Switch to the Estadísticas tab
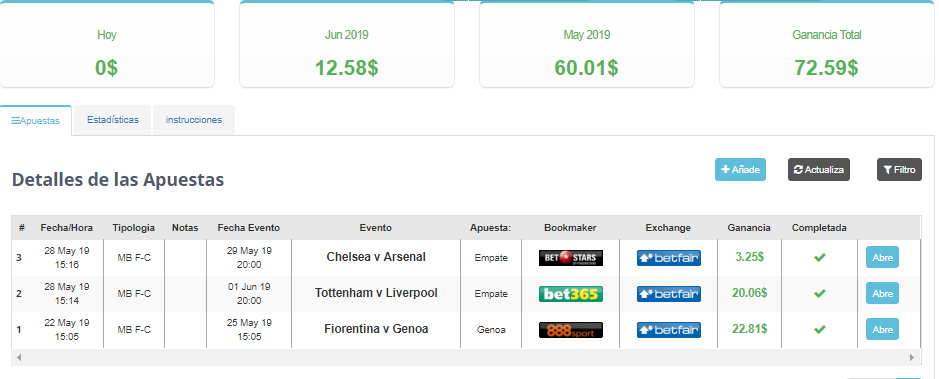Image resolution: width=939 pixels, height=379 pixels. pyautogui.click(x=113, y=120)
